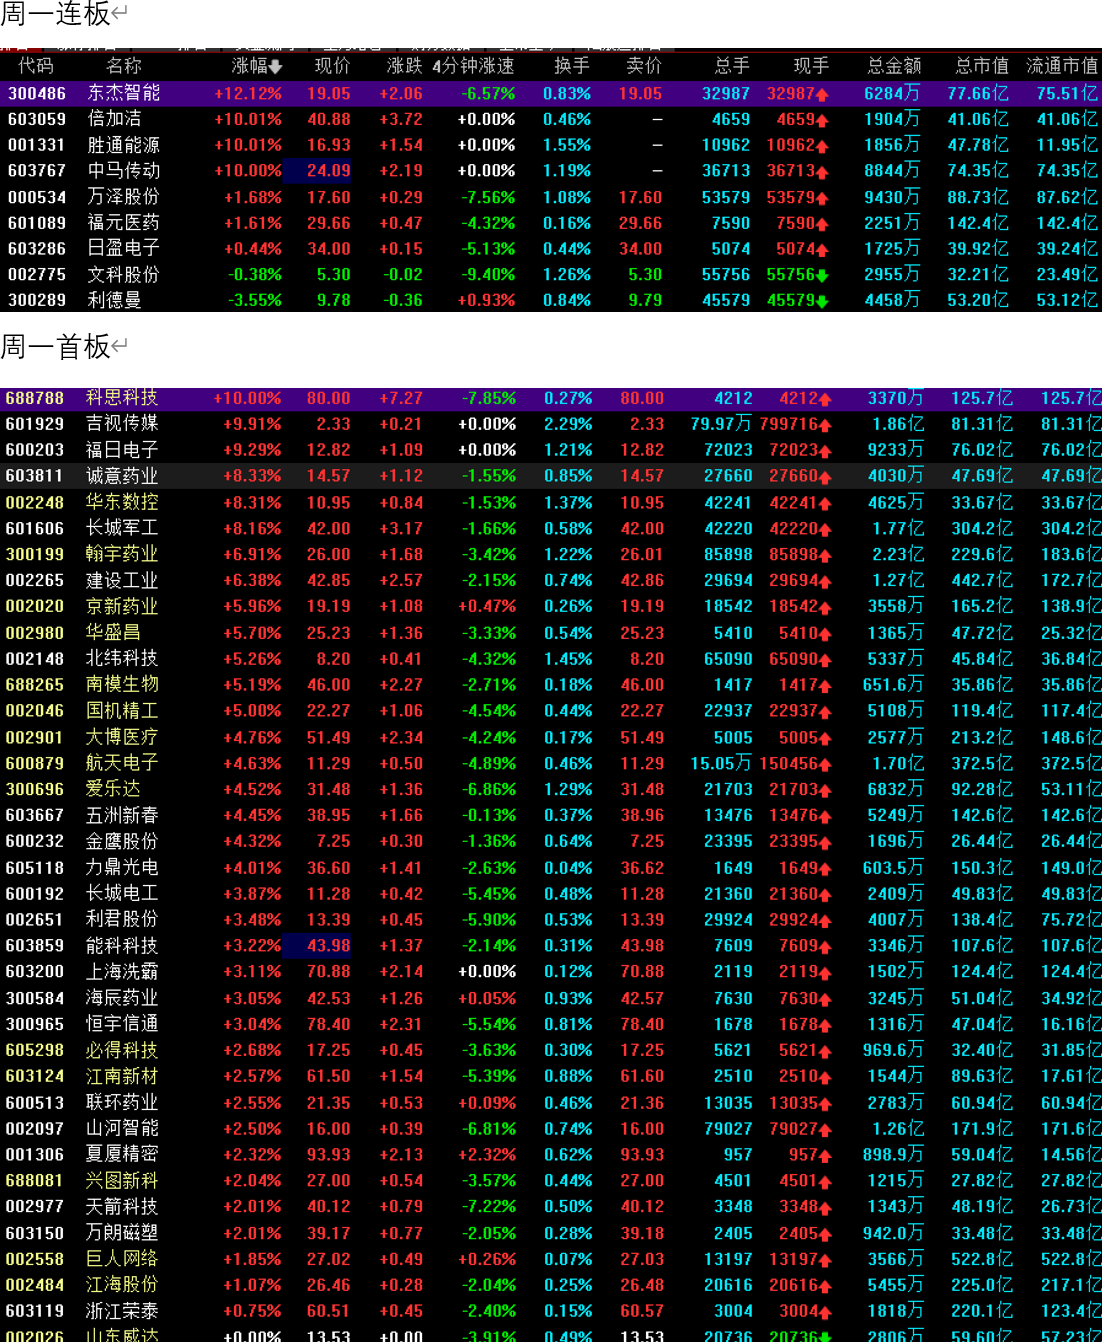Image resolution: width=1102 pixels, height=1342 pixels.
Task: Click the 流通市值 column header
Action: pos(1062,66)
